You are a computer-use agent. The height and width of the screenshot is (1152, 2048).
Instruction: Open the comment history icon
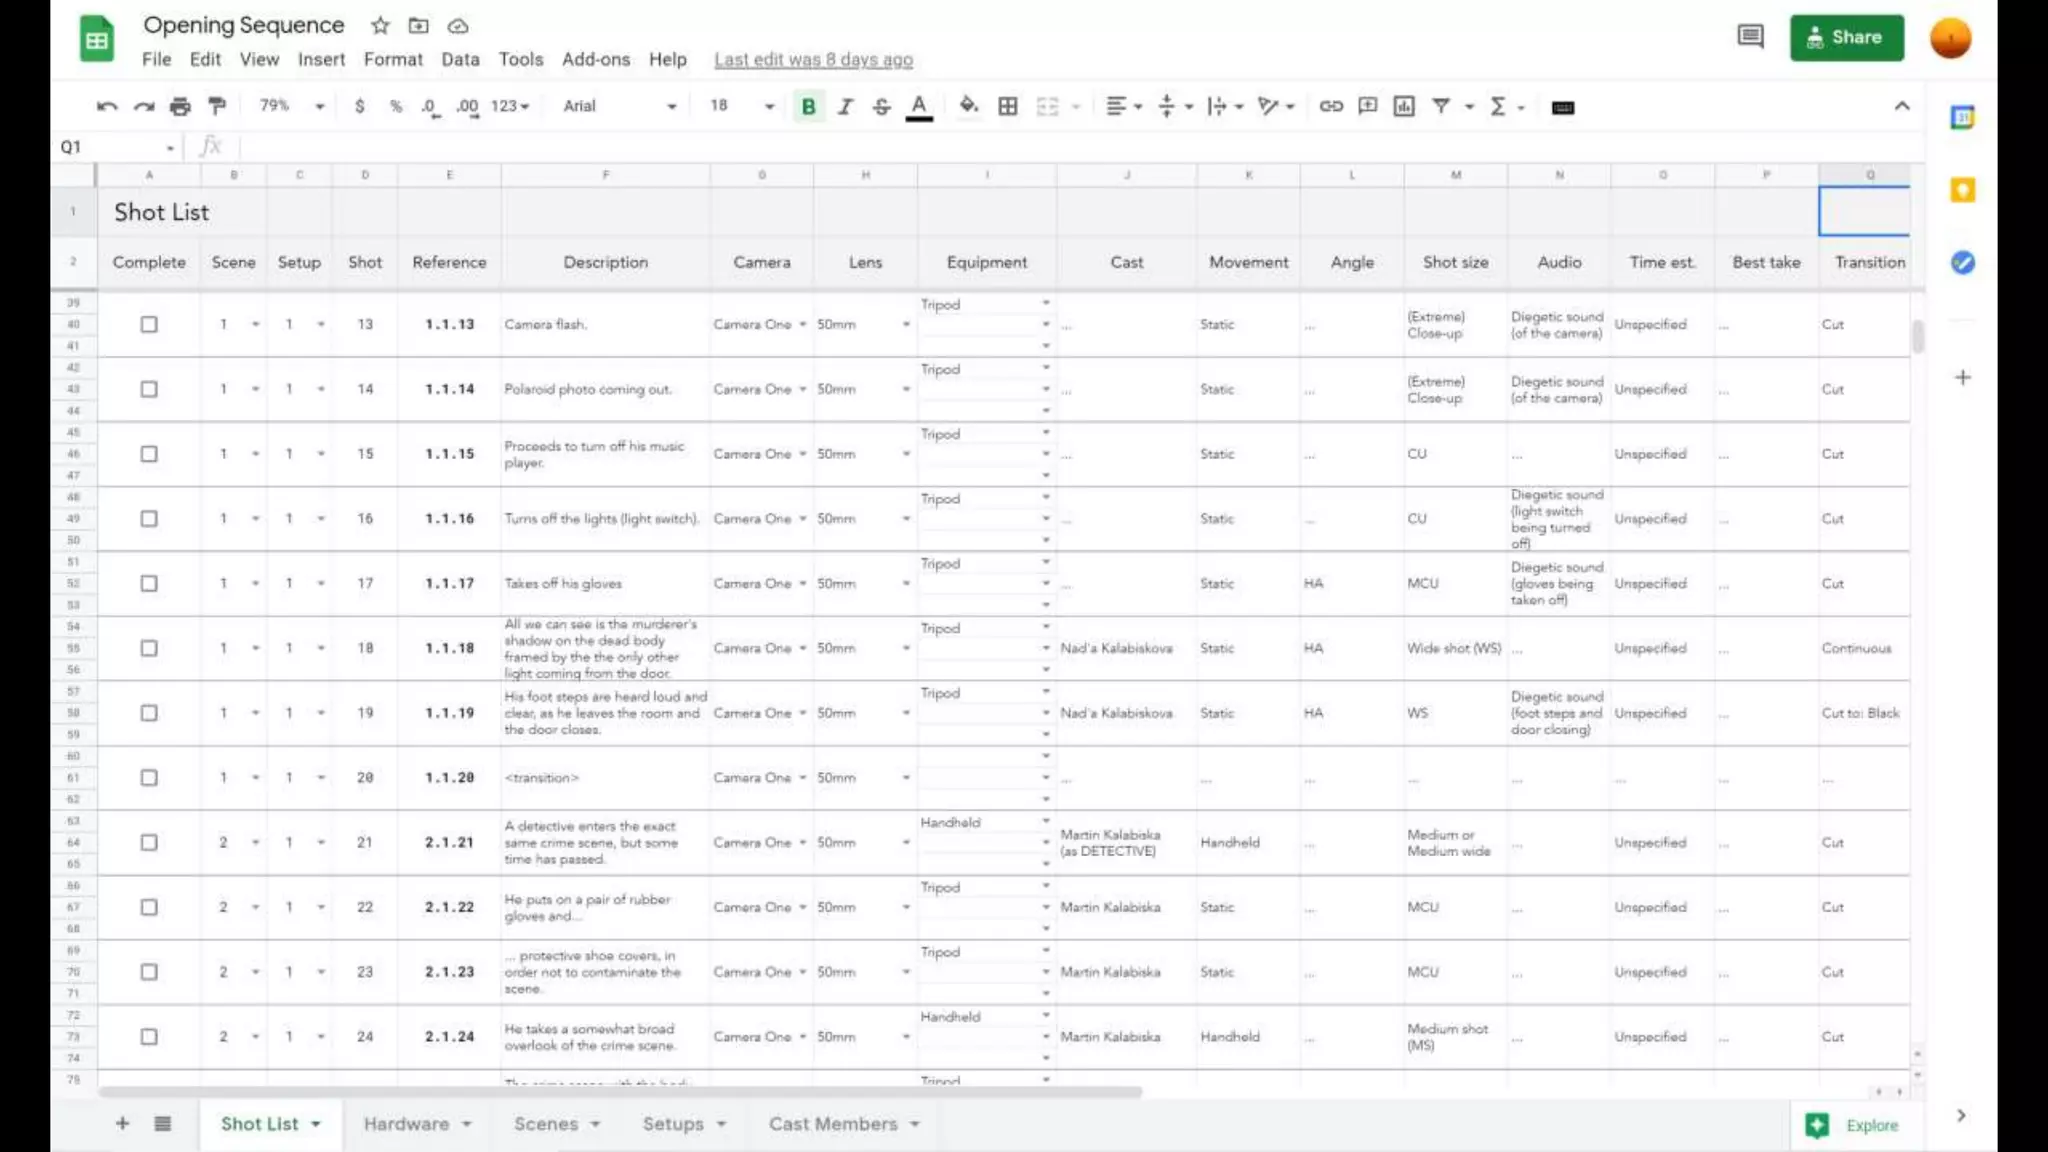(1750, 37)
